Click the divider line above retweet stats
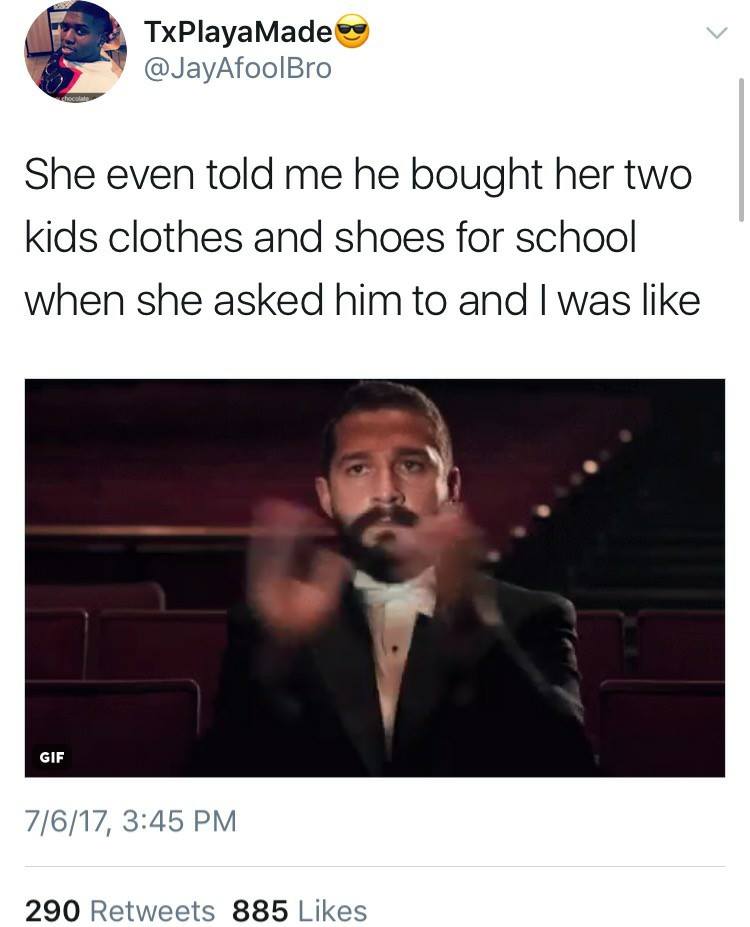This screenshot has width=750, height=927. 375,867
